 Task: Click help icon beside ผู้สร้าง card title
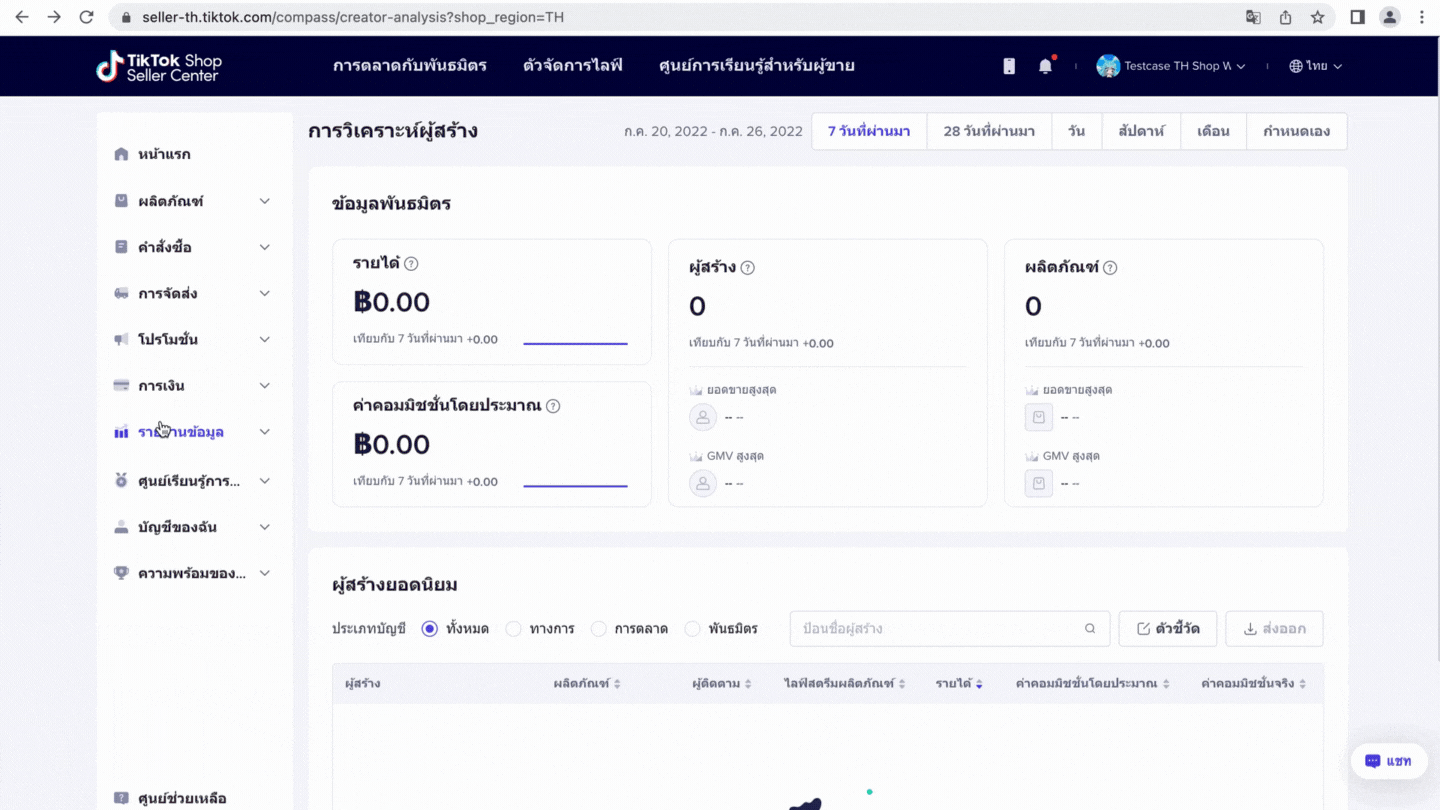pyautogui.click(x=747, y=268)
